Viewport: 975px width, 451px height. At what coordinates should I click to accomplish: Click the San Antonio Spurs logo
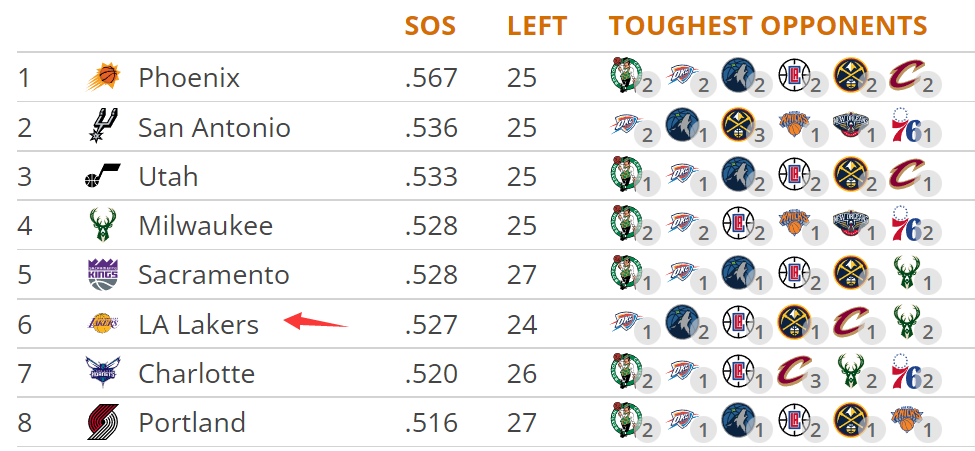(103, 126)
